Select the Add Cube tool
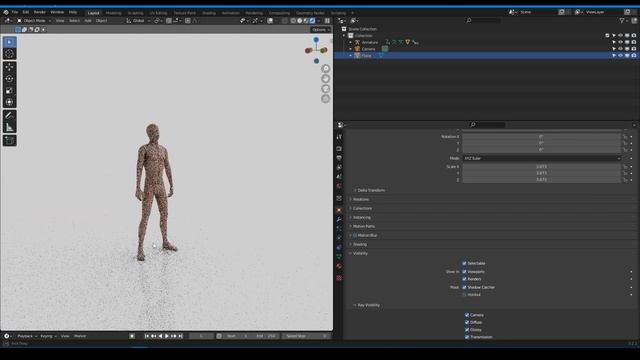640x360 pixels. tap(9, 140)
